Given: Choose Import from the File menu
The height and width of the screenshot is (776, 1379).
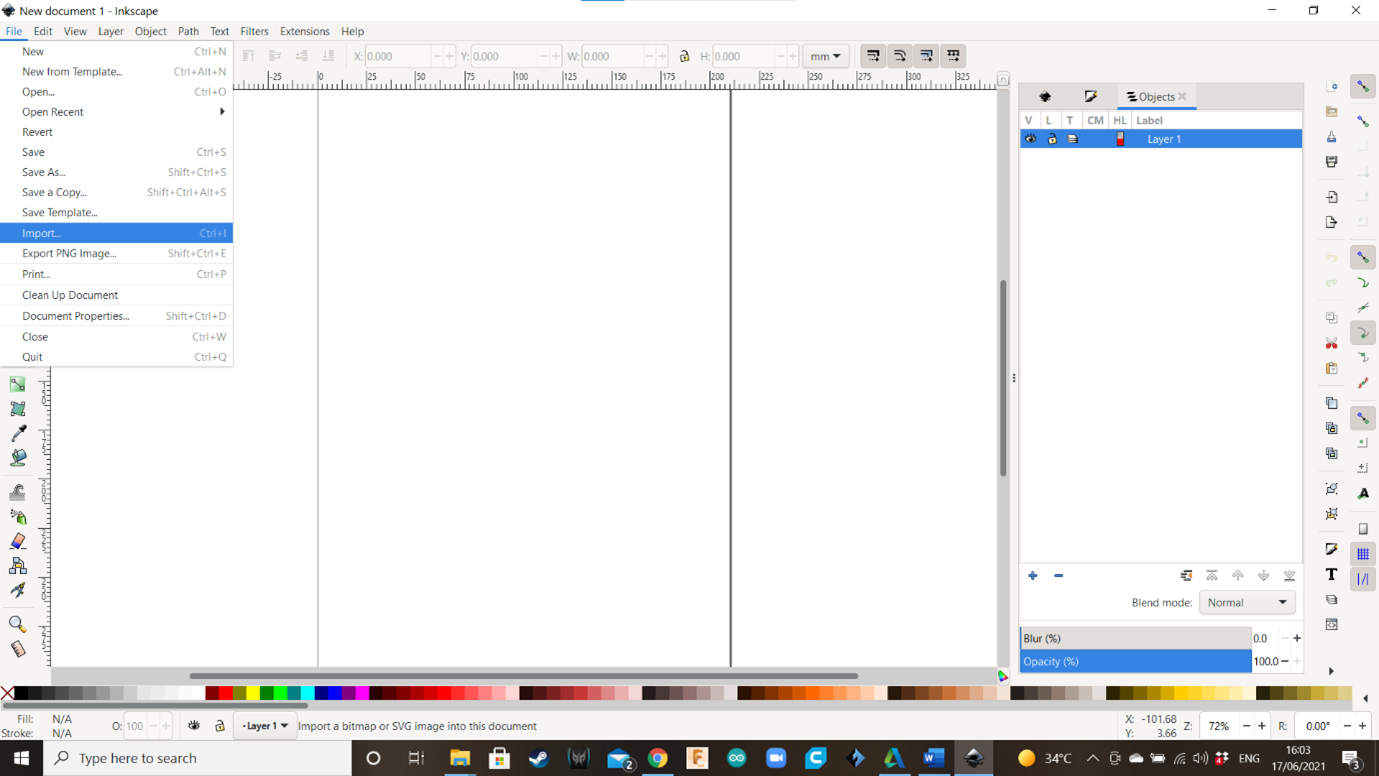Looking at the screenshot, I should [116, 233].
